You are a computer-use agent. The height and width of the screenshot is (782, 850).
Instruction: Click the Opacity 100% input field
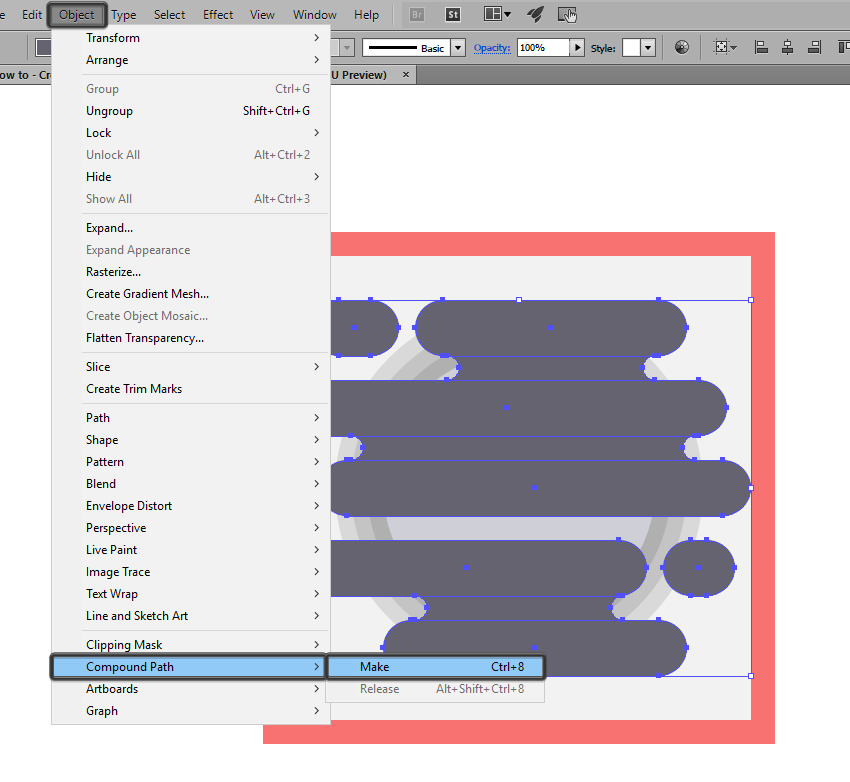[x=543, y=48]
